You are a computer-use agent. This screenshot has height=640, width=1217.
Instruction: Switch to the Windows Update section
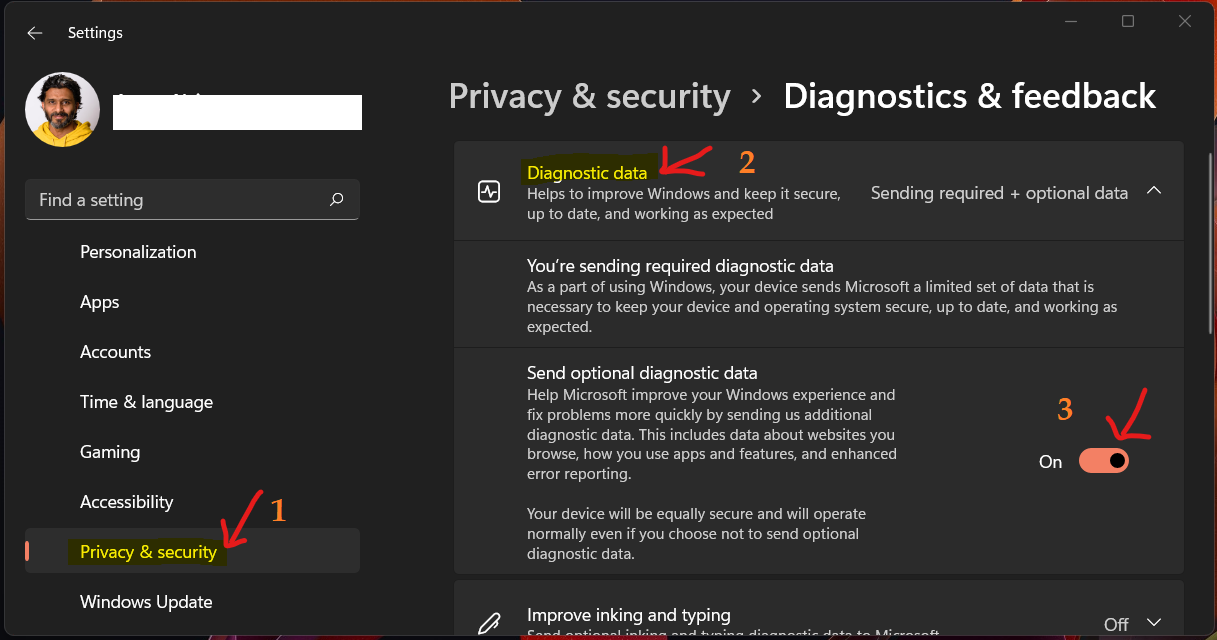click(145, 601)
